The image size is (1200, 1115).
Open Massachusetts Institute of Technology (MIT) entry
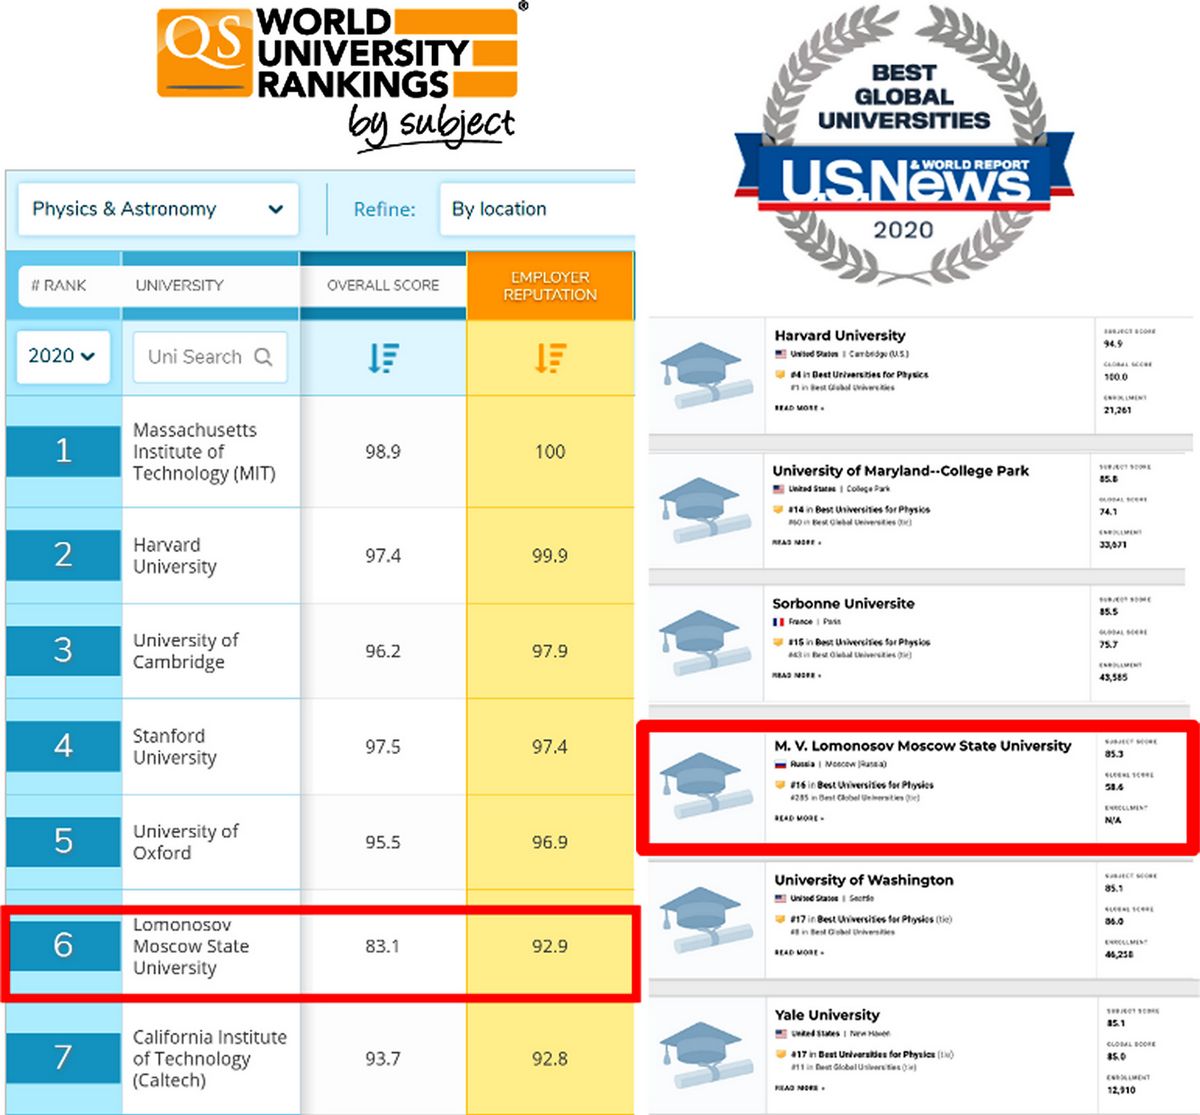pyautogui.click(x=204, y=452)
